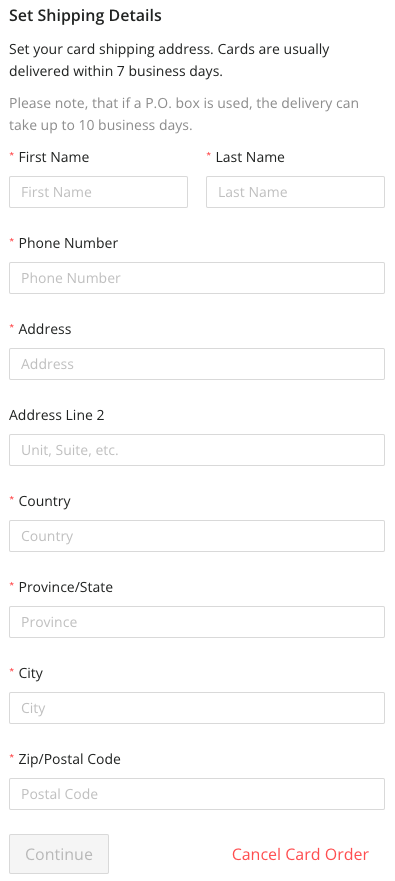Viewport: 395px width, 881px height.
Task: Activate the Unit, Suite, etc. field
Action: coord(197,450)
